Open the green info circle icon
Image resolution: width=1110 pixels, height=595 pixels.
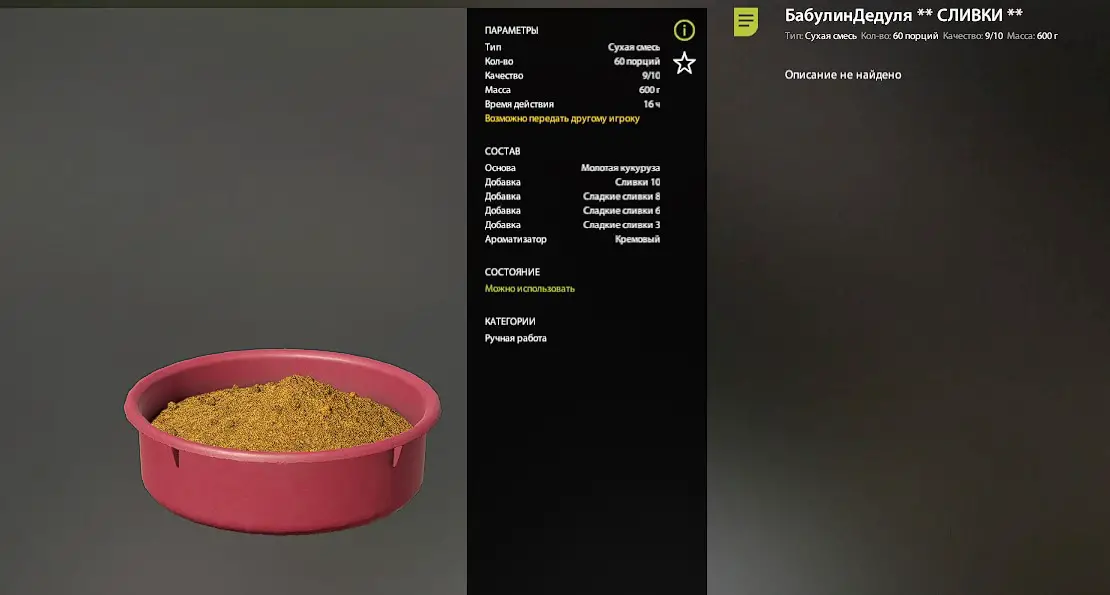[684, 30]
